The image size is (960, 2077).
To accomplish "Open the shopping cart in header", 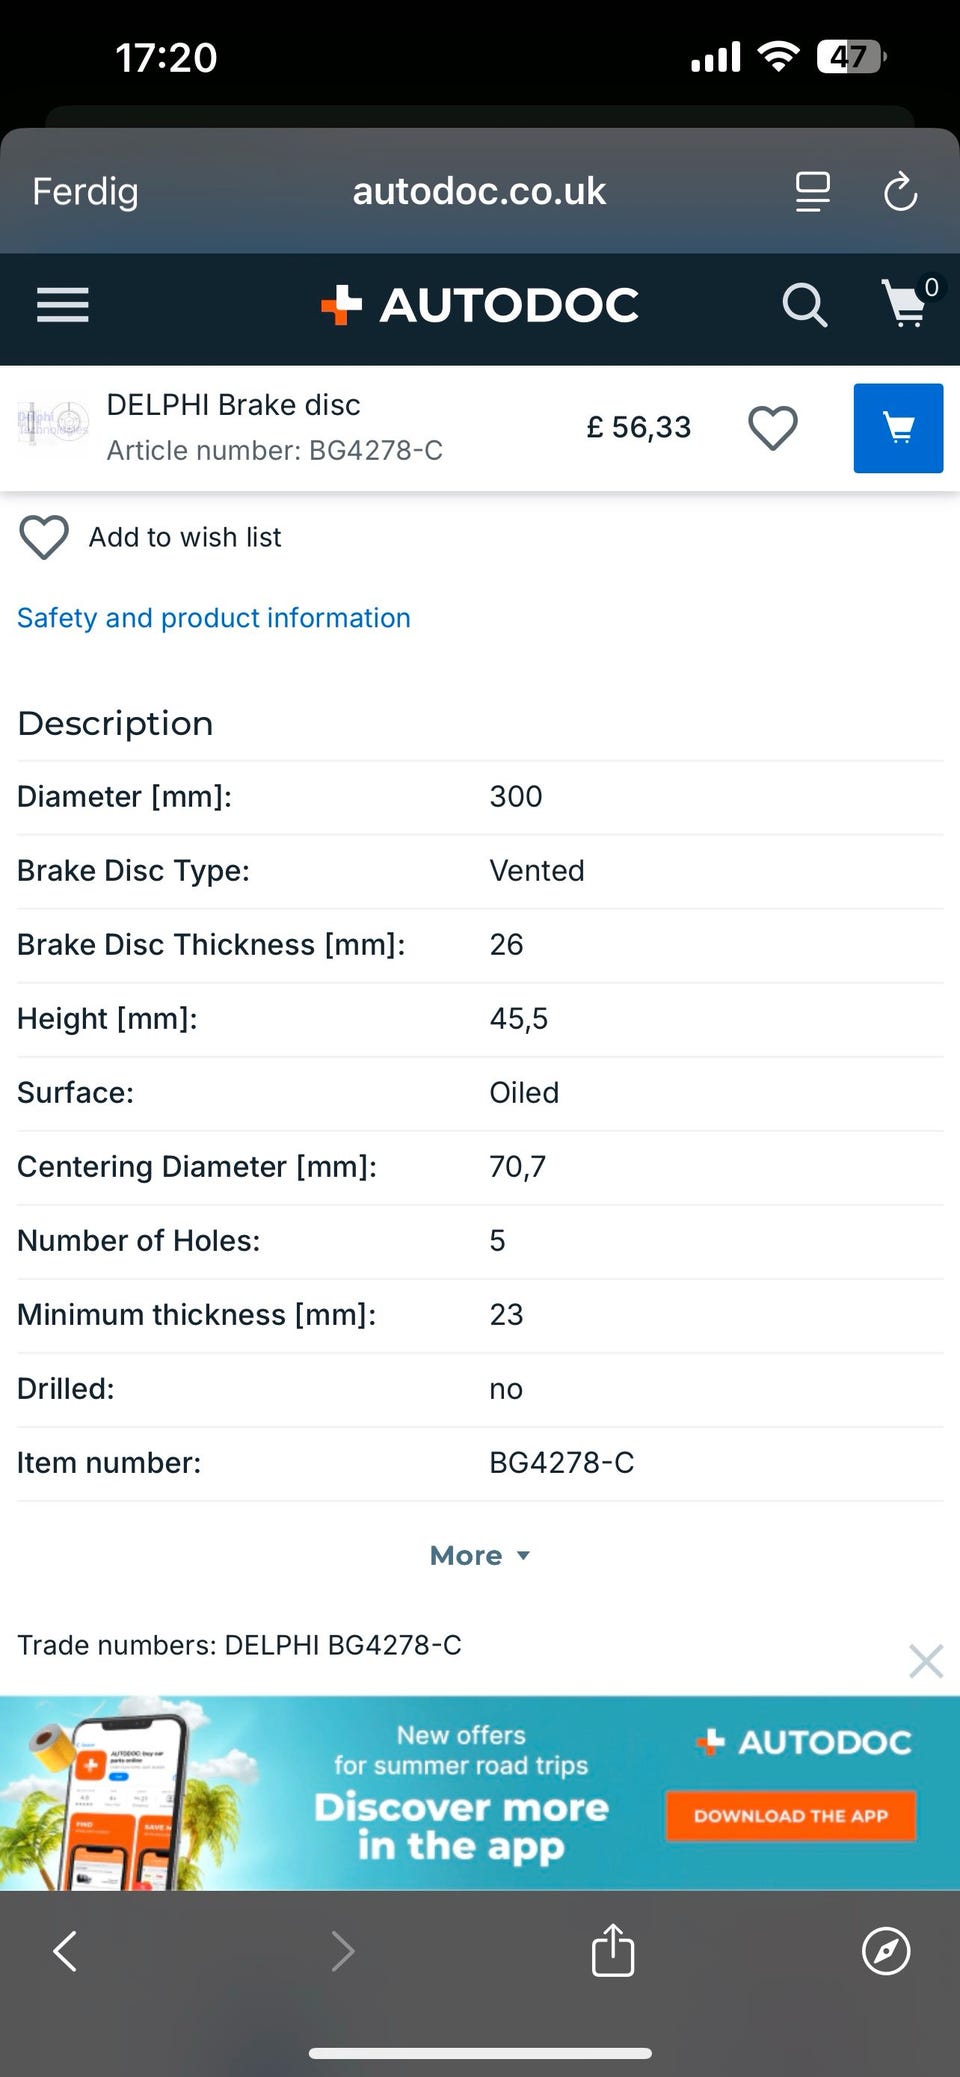I will [906, 303].
